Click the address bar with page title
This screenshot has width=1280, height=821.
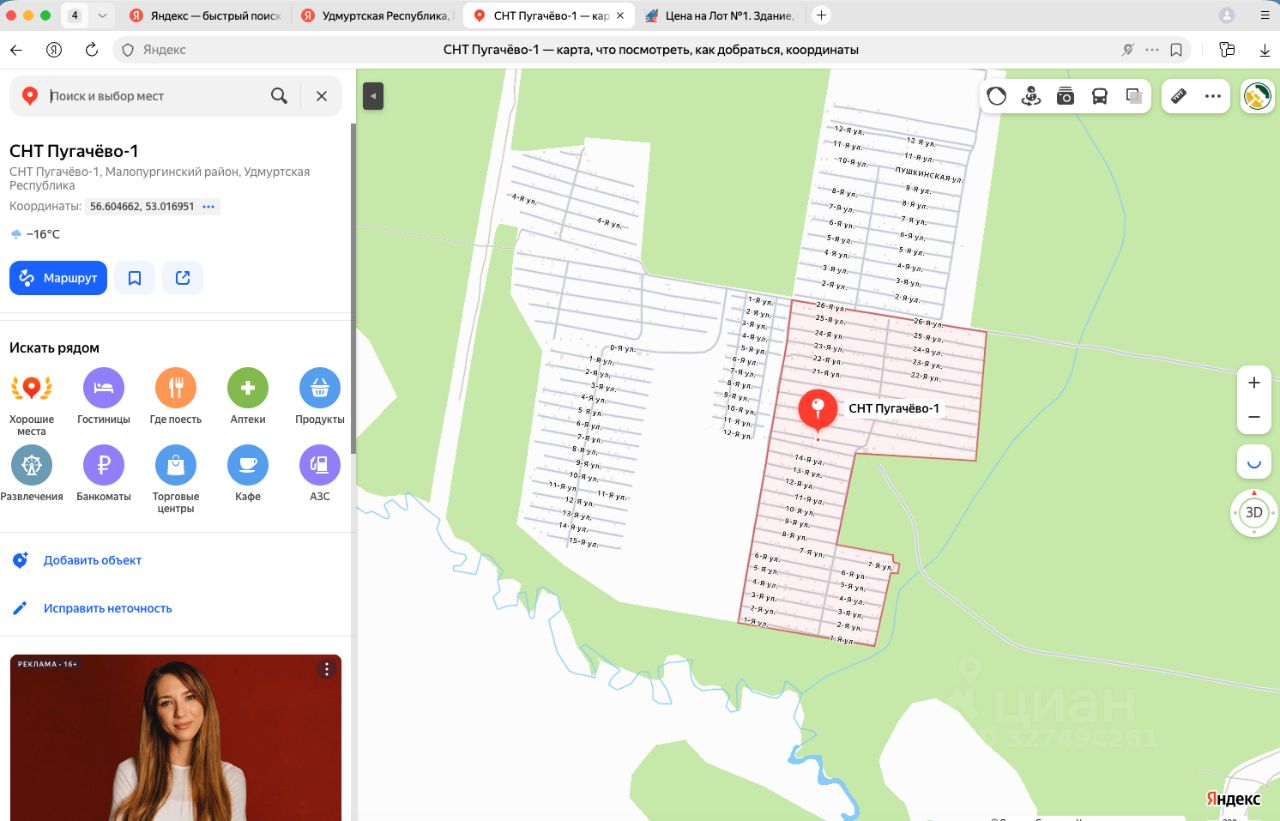click(x=650, y=50)
